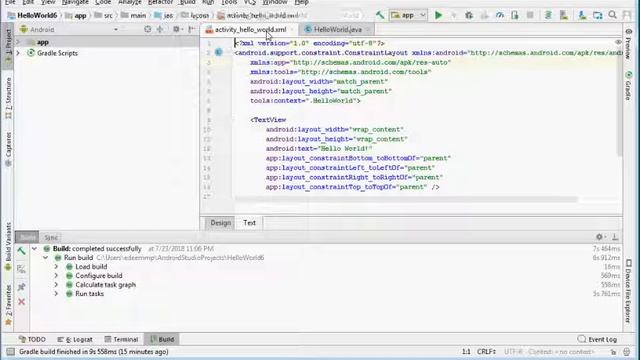The height and width of the screenshot is (360, 640).
Task: Click the gutter icon on line 2
Action: point(219,52)
